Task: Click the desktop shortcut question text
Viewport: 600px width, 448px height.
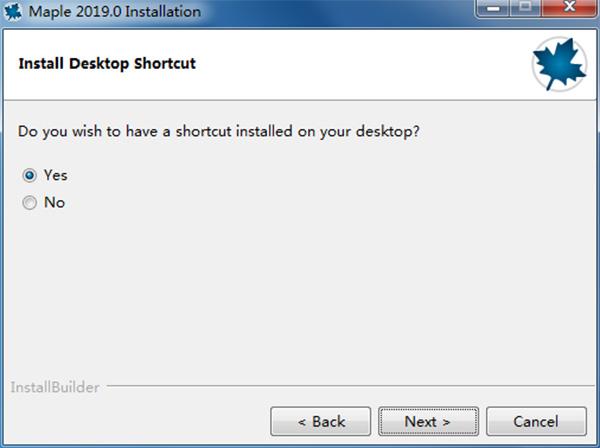Action: pos(218,132)
